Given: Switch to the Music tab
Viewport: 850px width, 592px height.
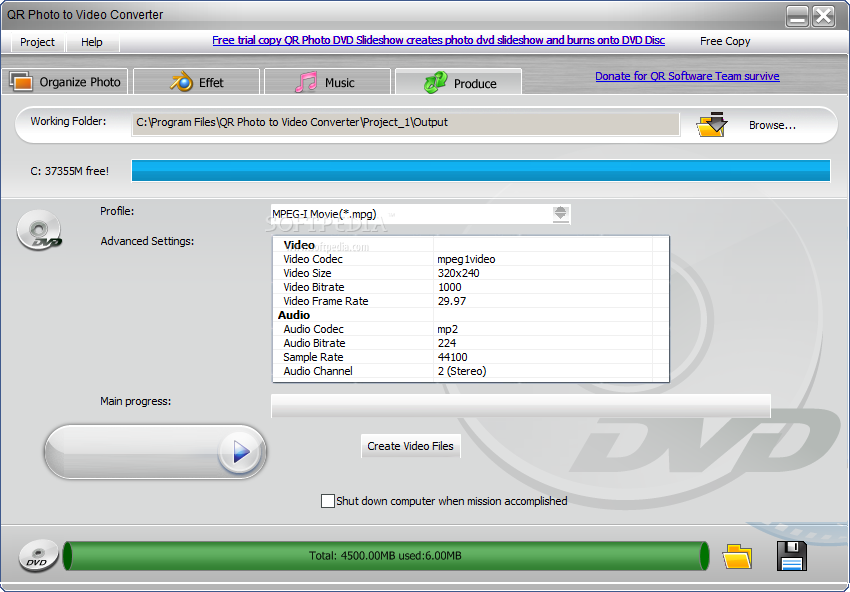Looking at the screenshot, I should tap(327, 82).
